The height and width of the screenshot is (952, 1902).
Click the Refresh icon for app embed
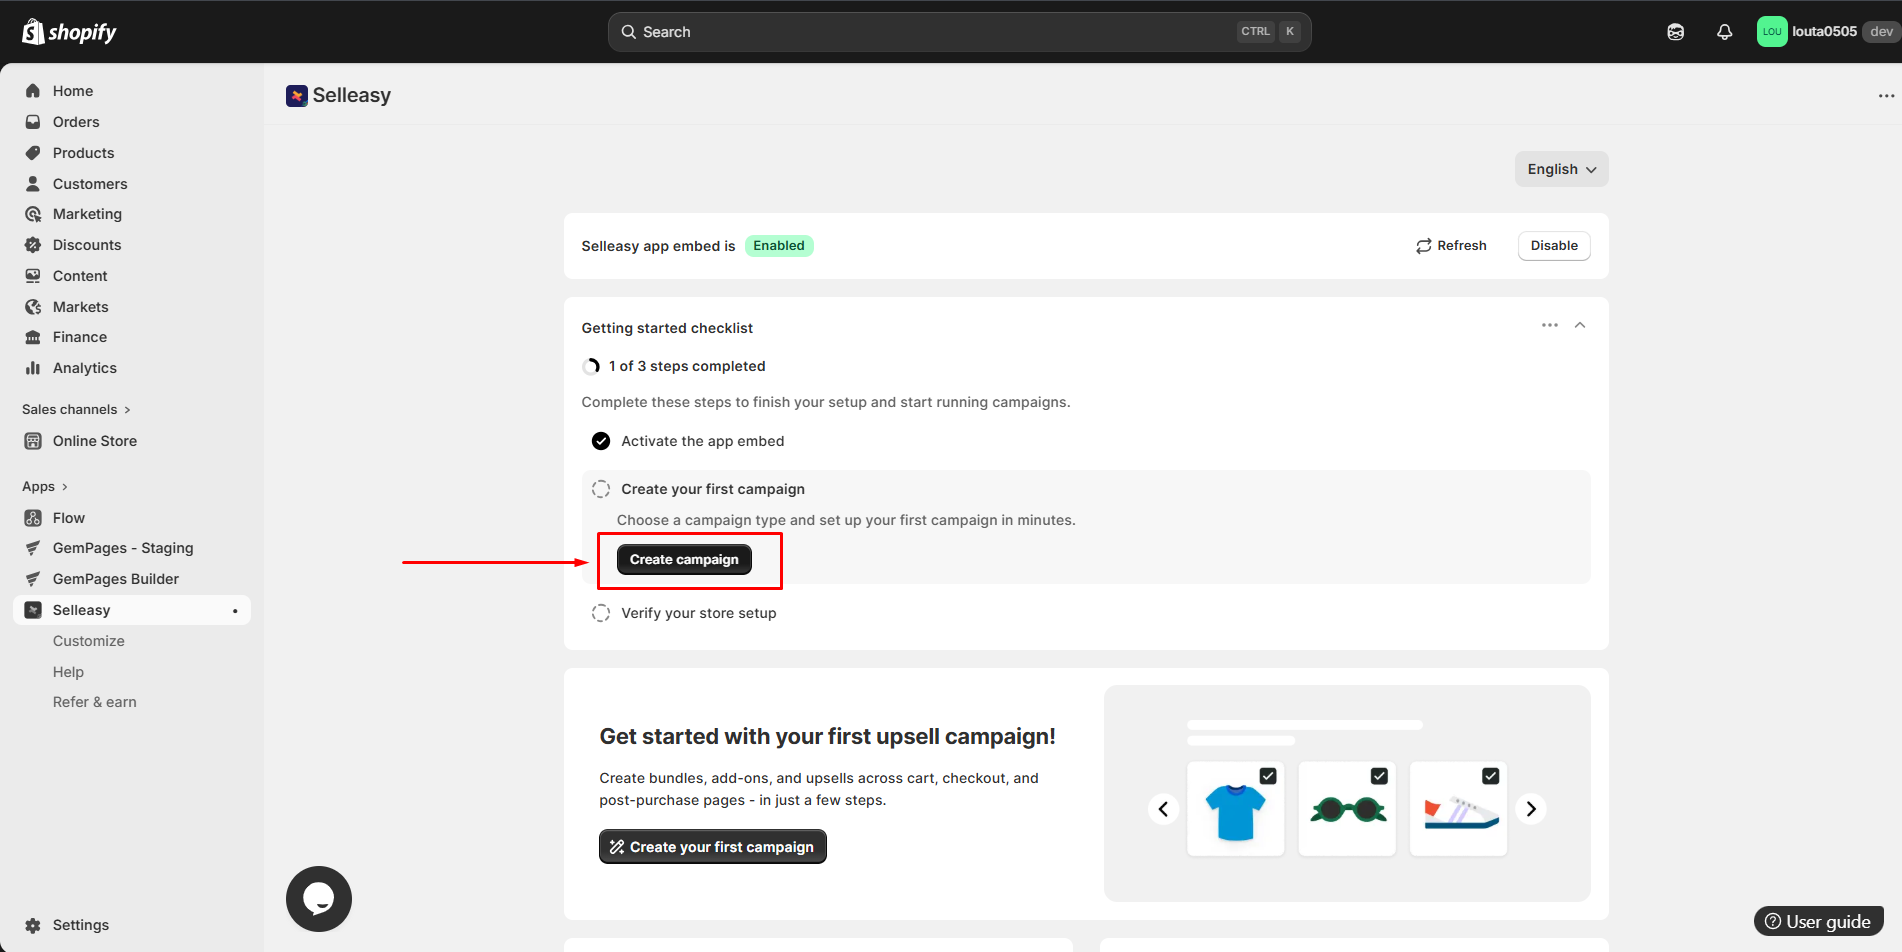(1424, 246)
